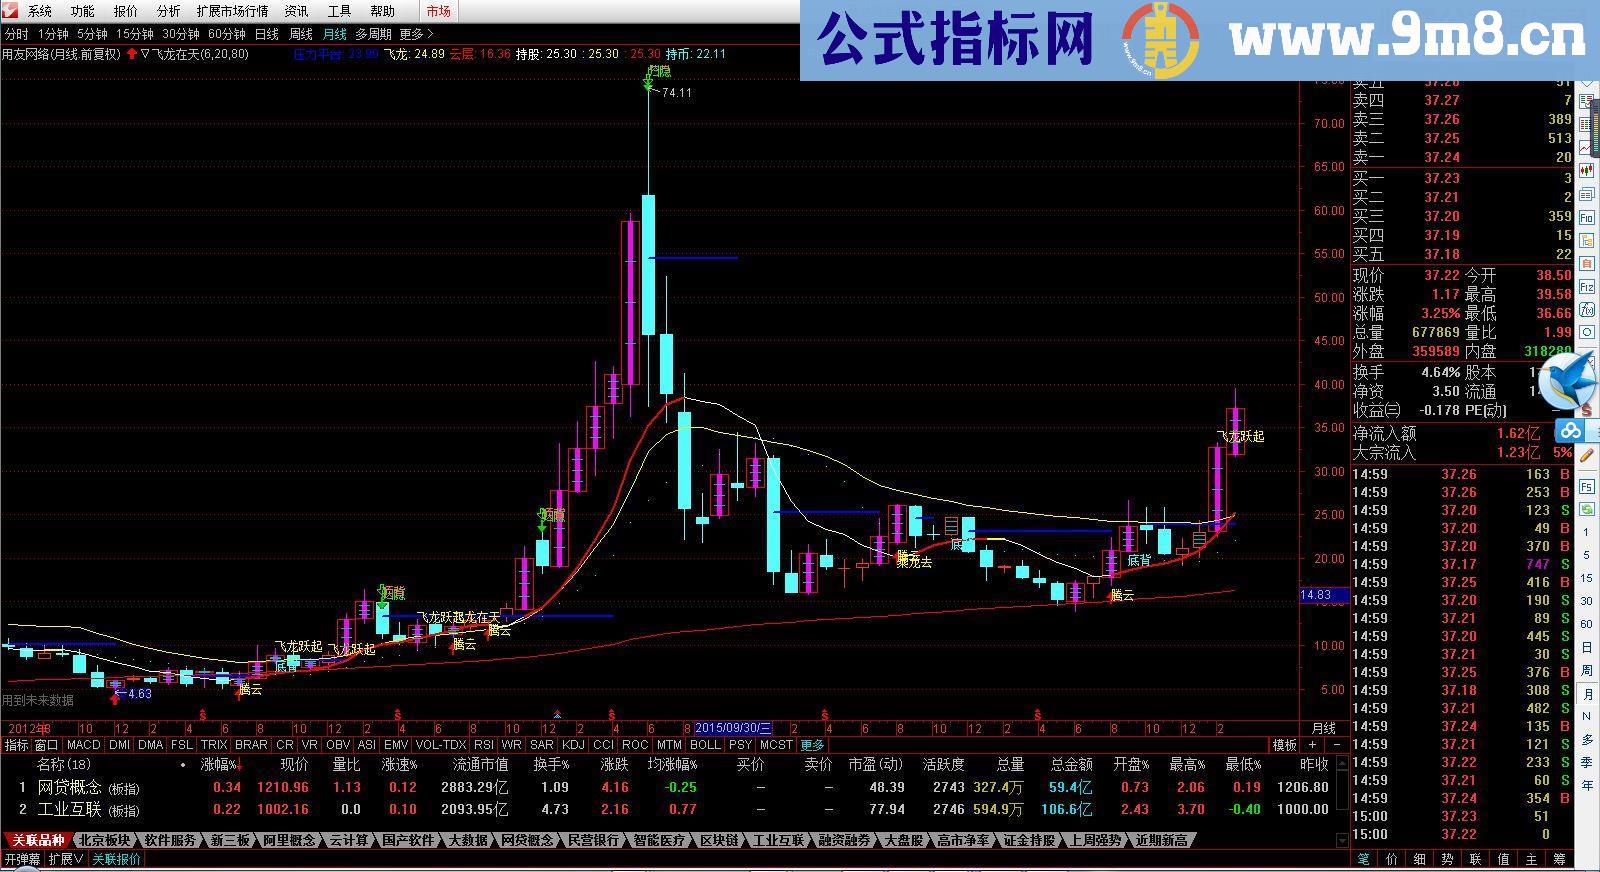1600x872 pixels.
Task: Select monthly 月 period in sidebar
Action: [1587, 694]
